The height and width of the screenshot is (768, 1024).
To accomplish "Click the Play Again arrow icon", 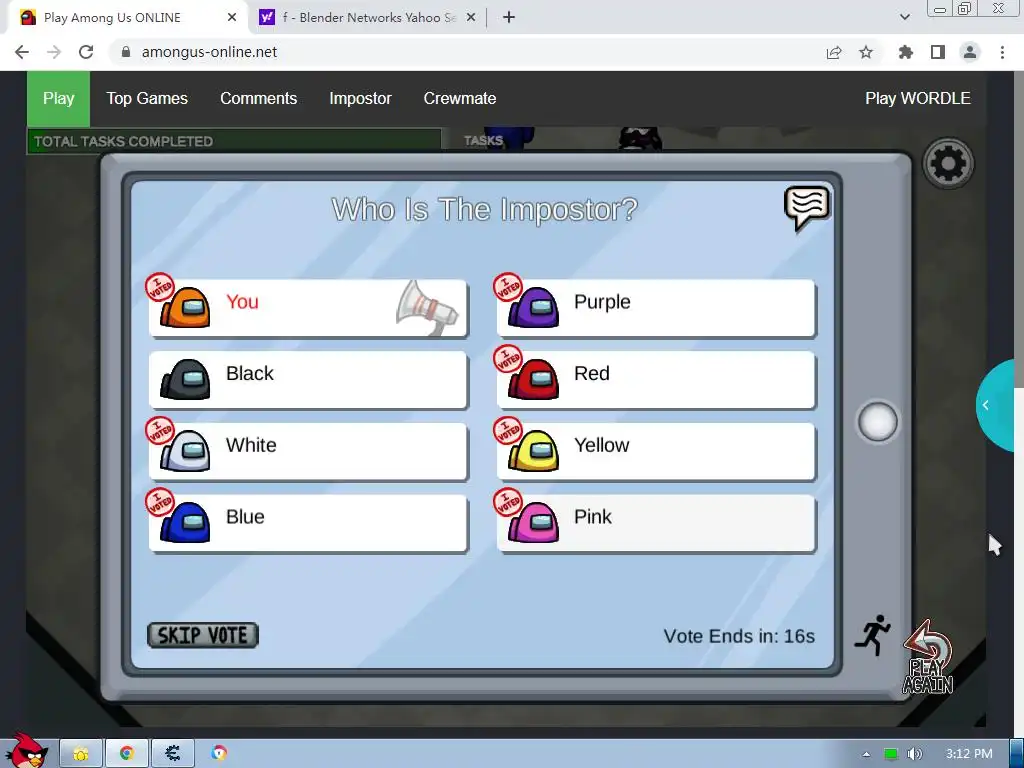I will click(928, 656).
